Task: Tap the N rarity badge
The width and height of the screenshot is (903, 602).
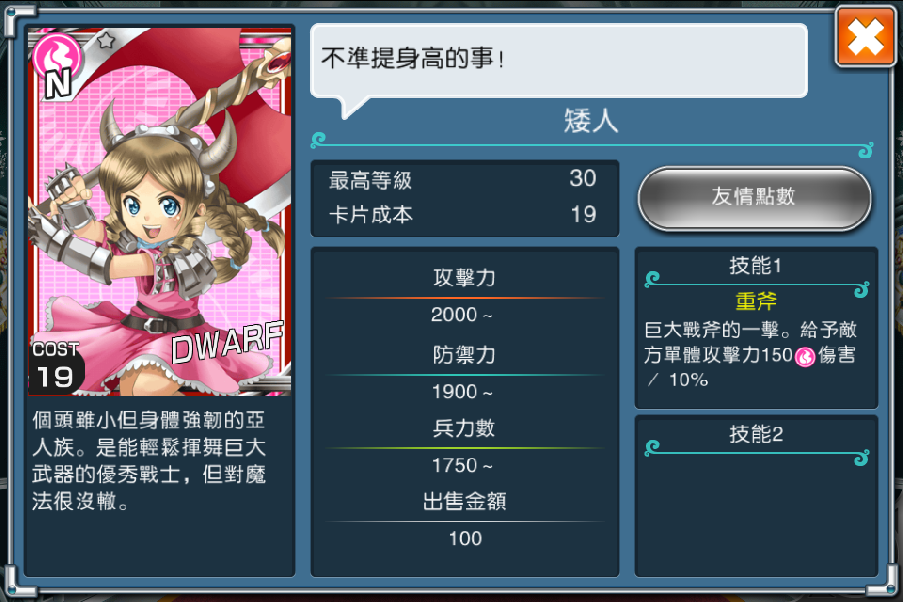Action: click(58, 84)
